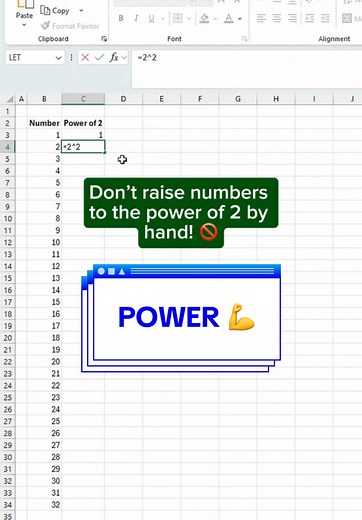Apply the Font Color button
362x520 pixels.
pyautogui.click(x=229, y=18)
